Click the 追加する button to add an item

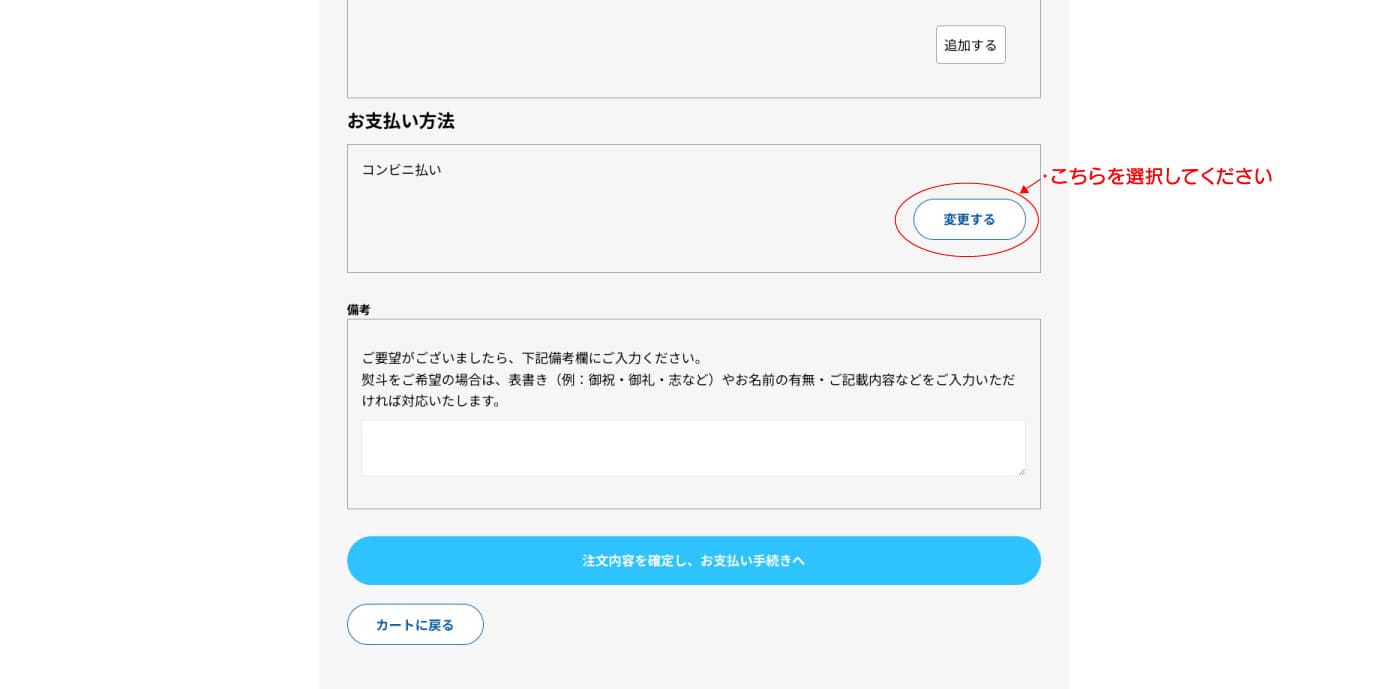tap(969, 44)
